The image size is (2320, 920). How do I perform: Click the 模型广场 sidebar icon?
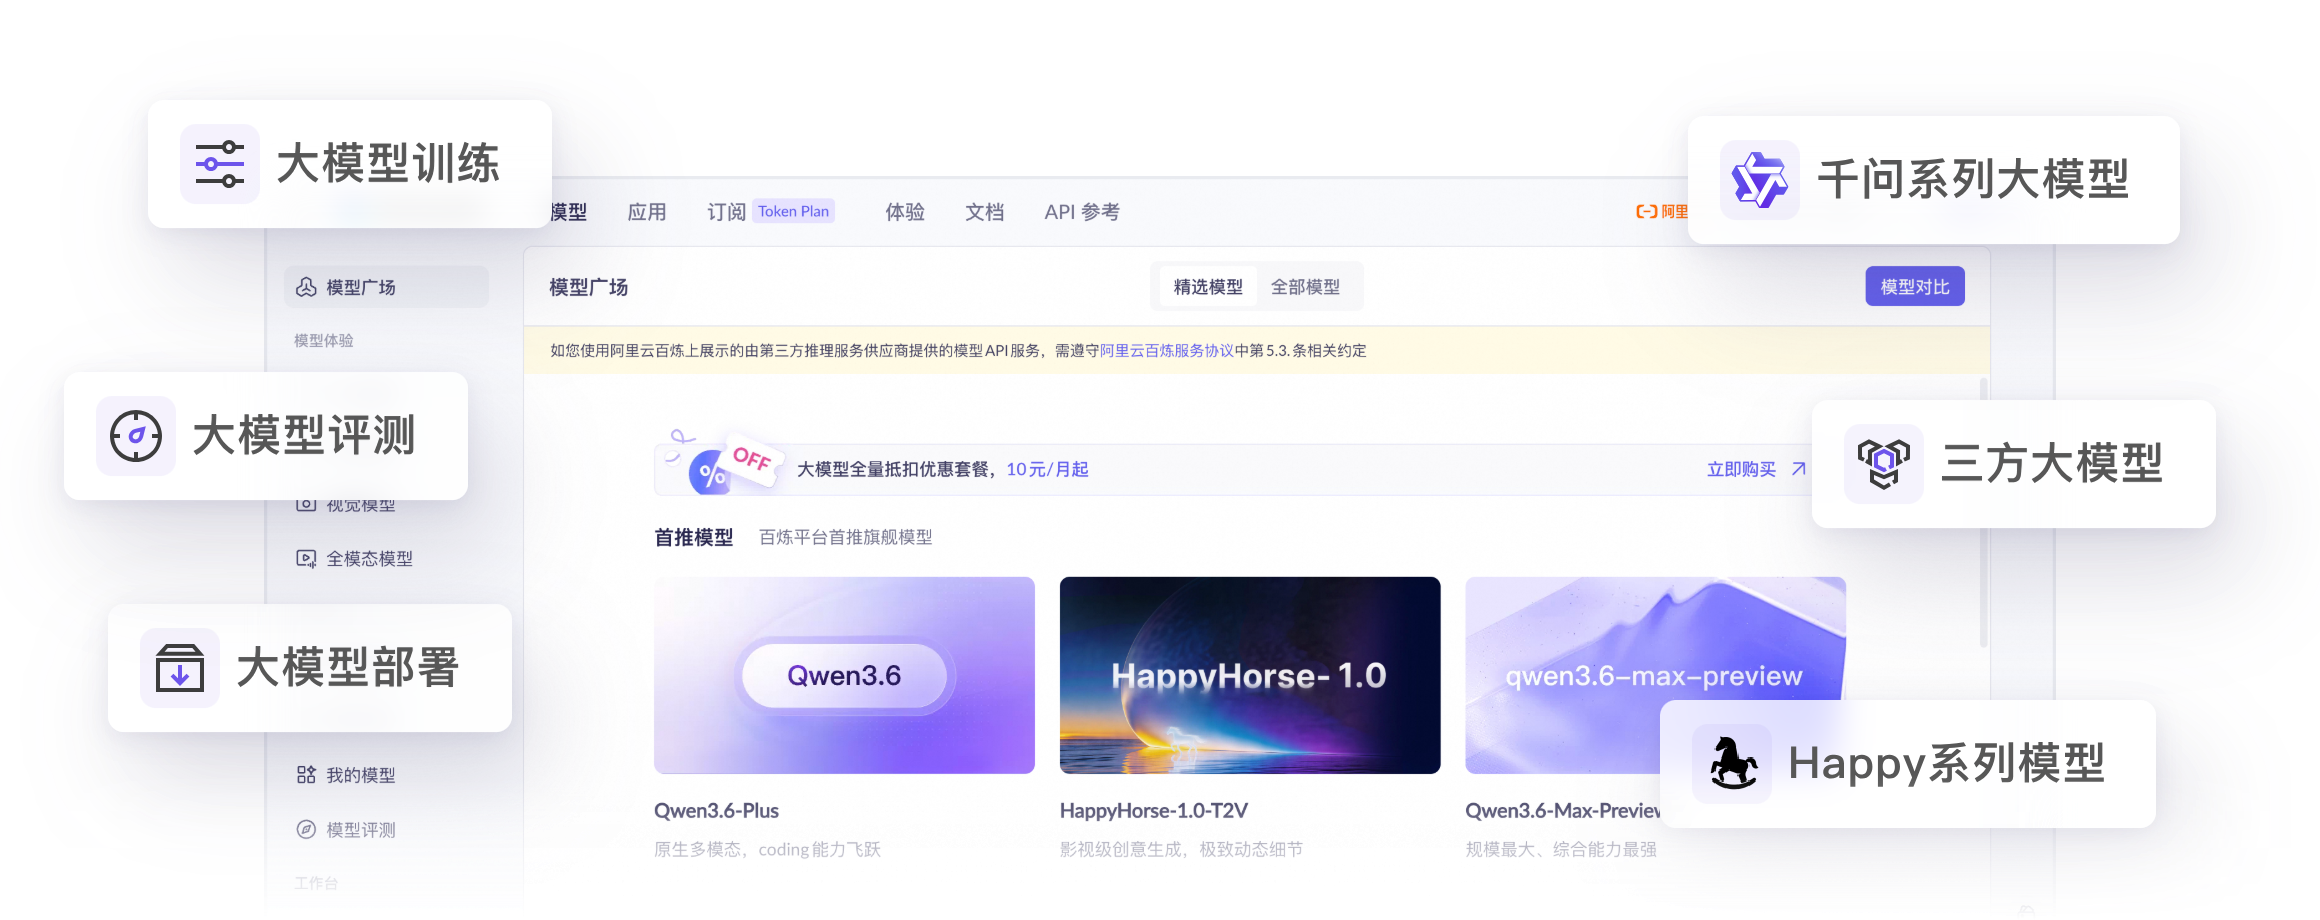coord(306,287)
